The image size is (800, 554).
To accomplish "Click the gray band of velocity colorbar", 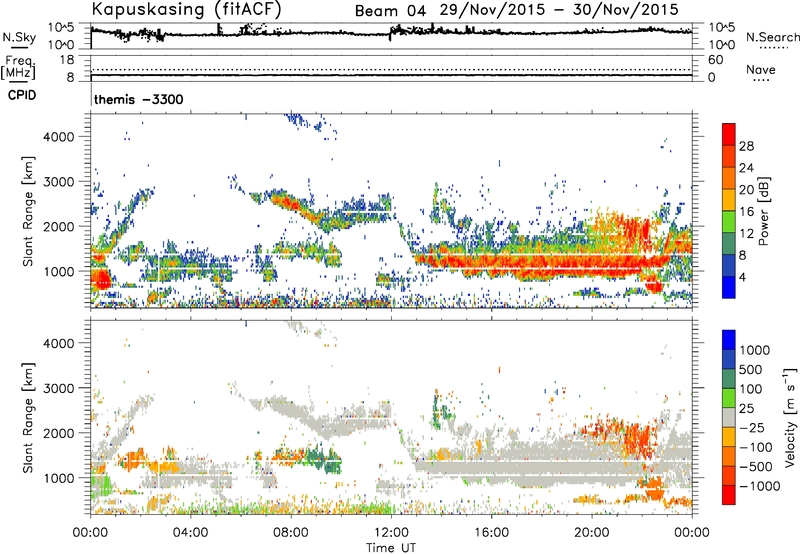I will click(729, 418).
